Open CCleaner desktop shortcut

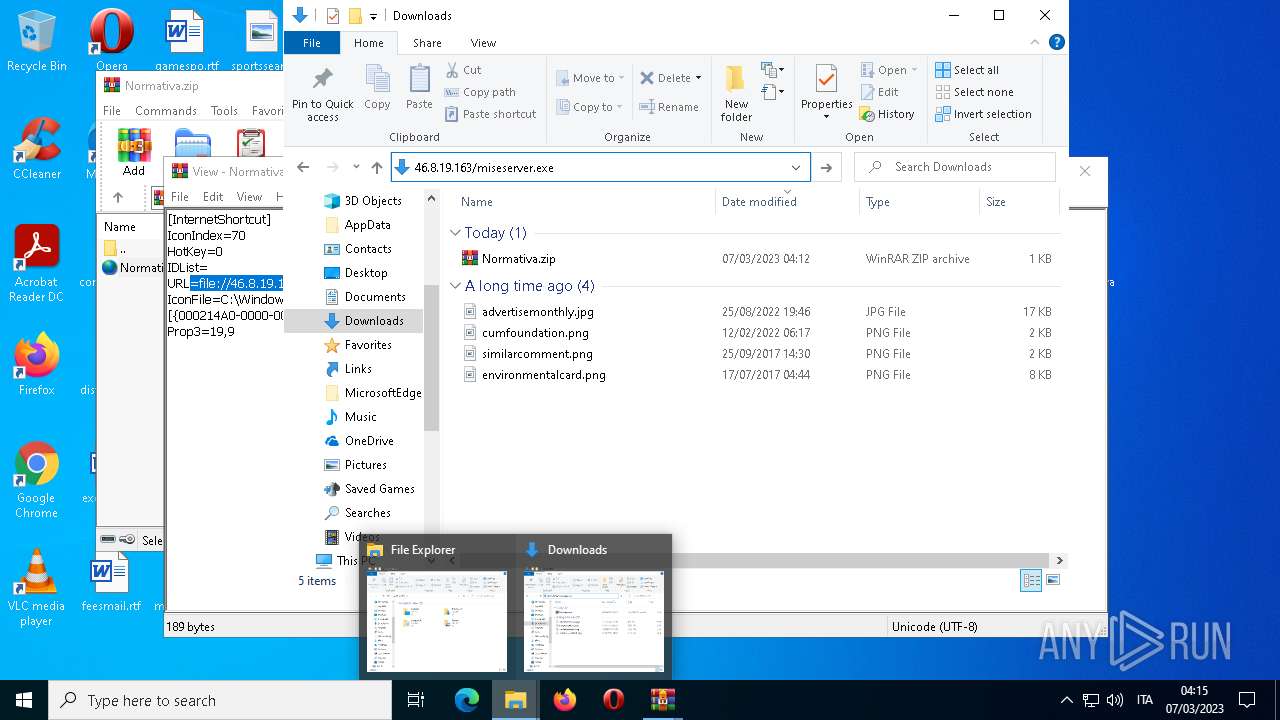pyautogui.click(x=37, y=148)
